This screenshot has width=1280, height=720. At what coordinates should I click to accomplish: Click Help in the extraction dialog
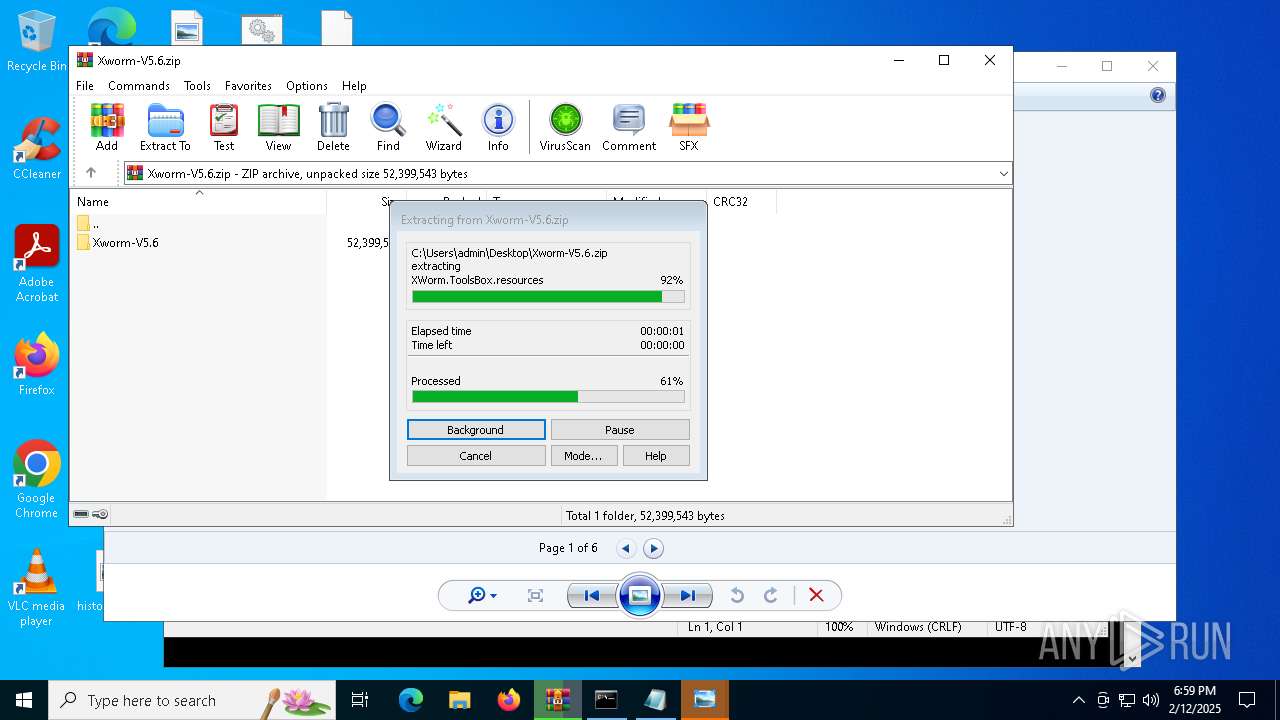point(656,456)
